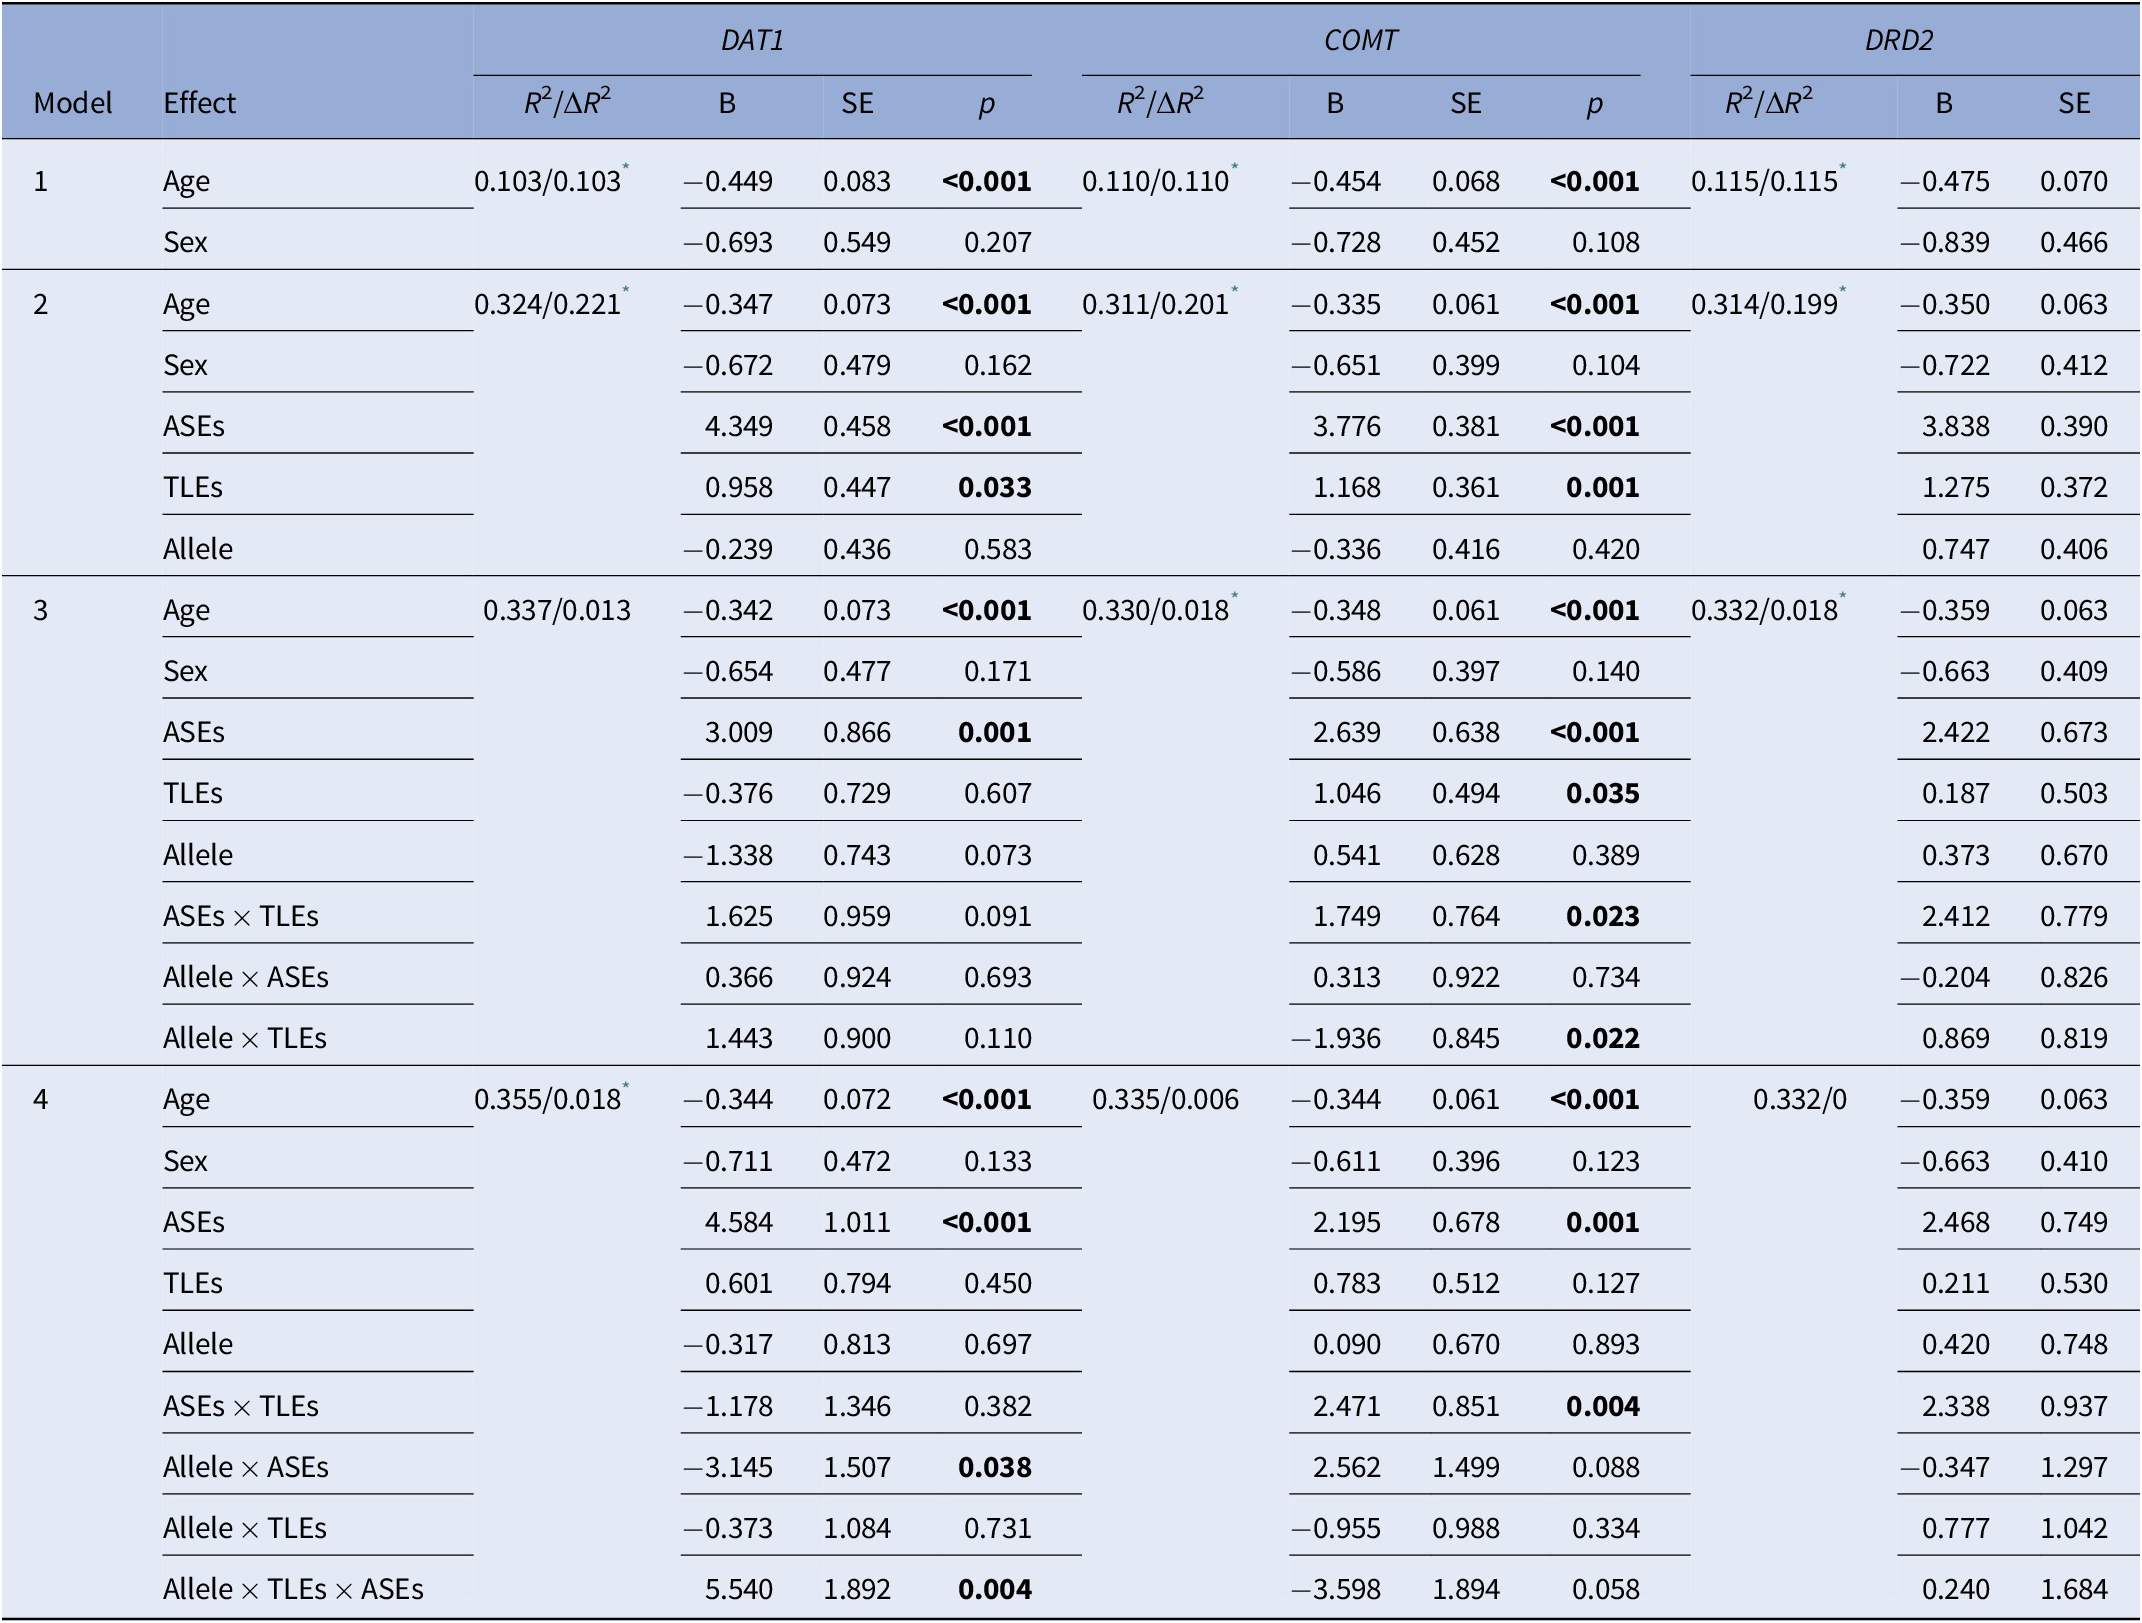Viewport: 2142px width, 1623px height.
Task: Click the B value 5.540
Action: 738,1589
